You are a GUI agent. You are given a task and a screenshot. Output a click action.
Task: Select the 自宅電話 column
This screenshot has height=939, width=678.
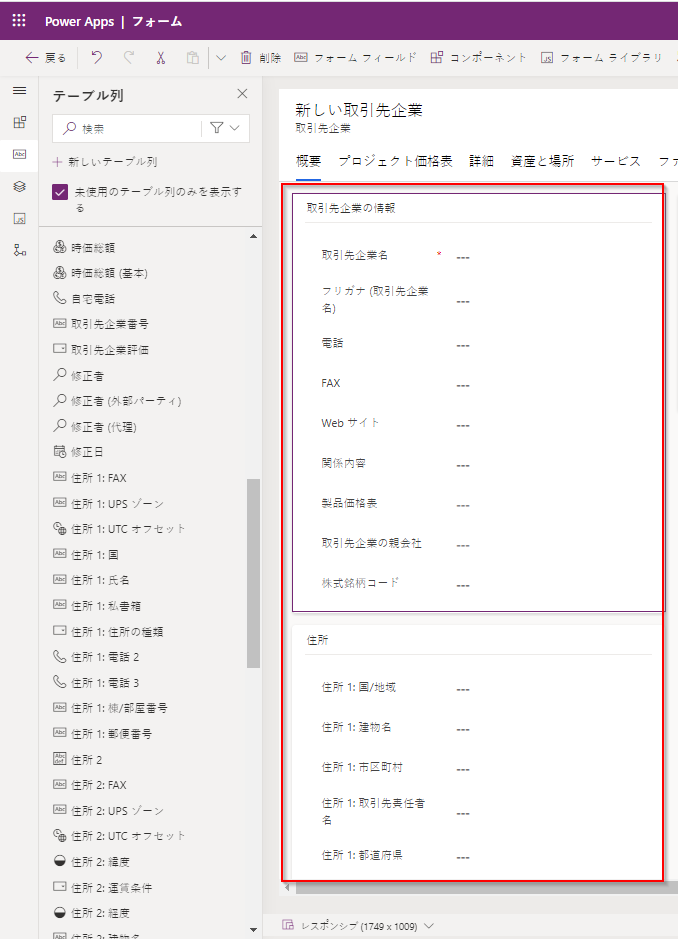click(84, 298)
